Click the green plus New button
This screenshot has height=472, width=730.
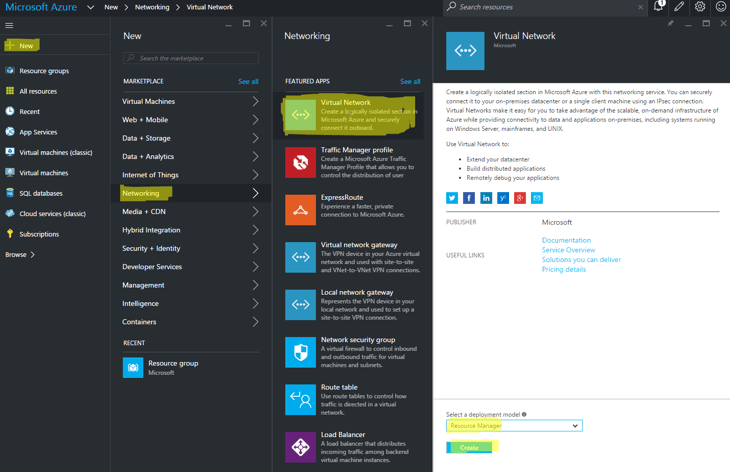click(x=21, y=46)
